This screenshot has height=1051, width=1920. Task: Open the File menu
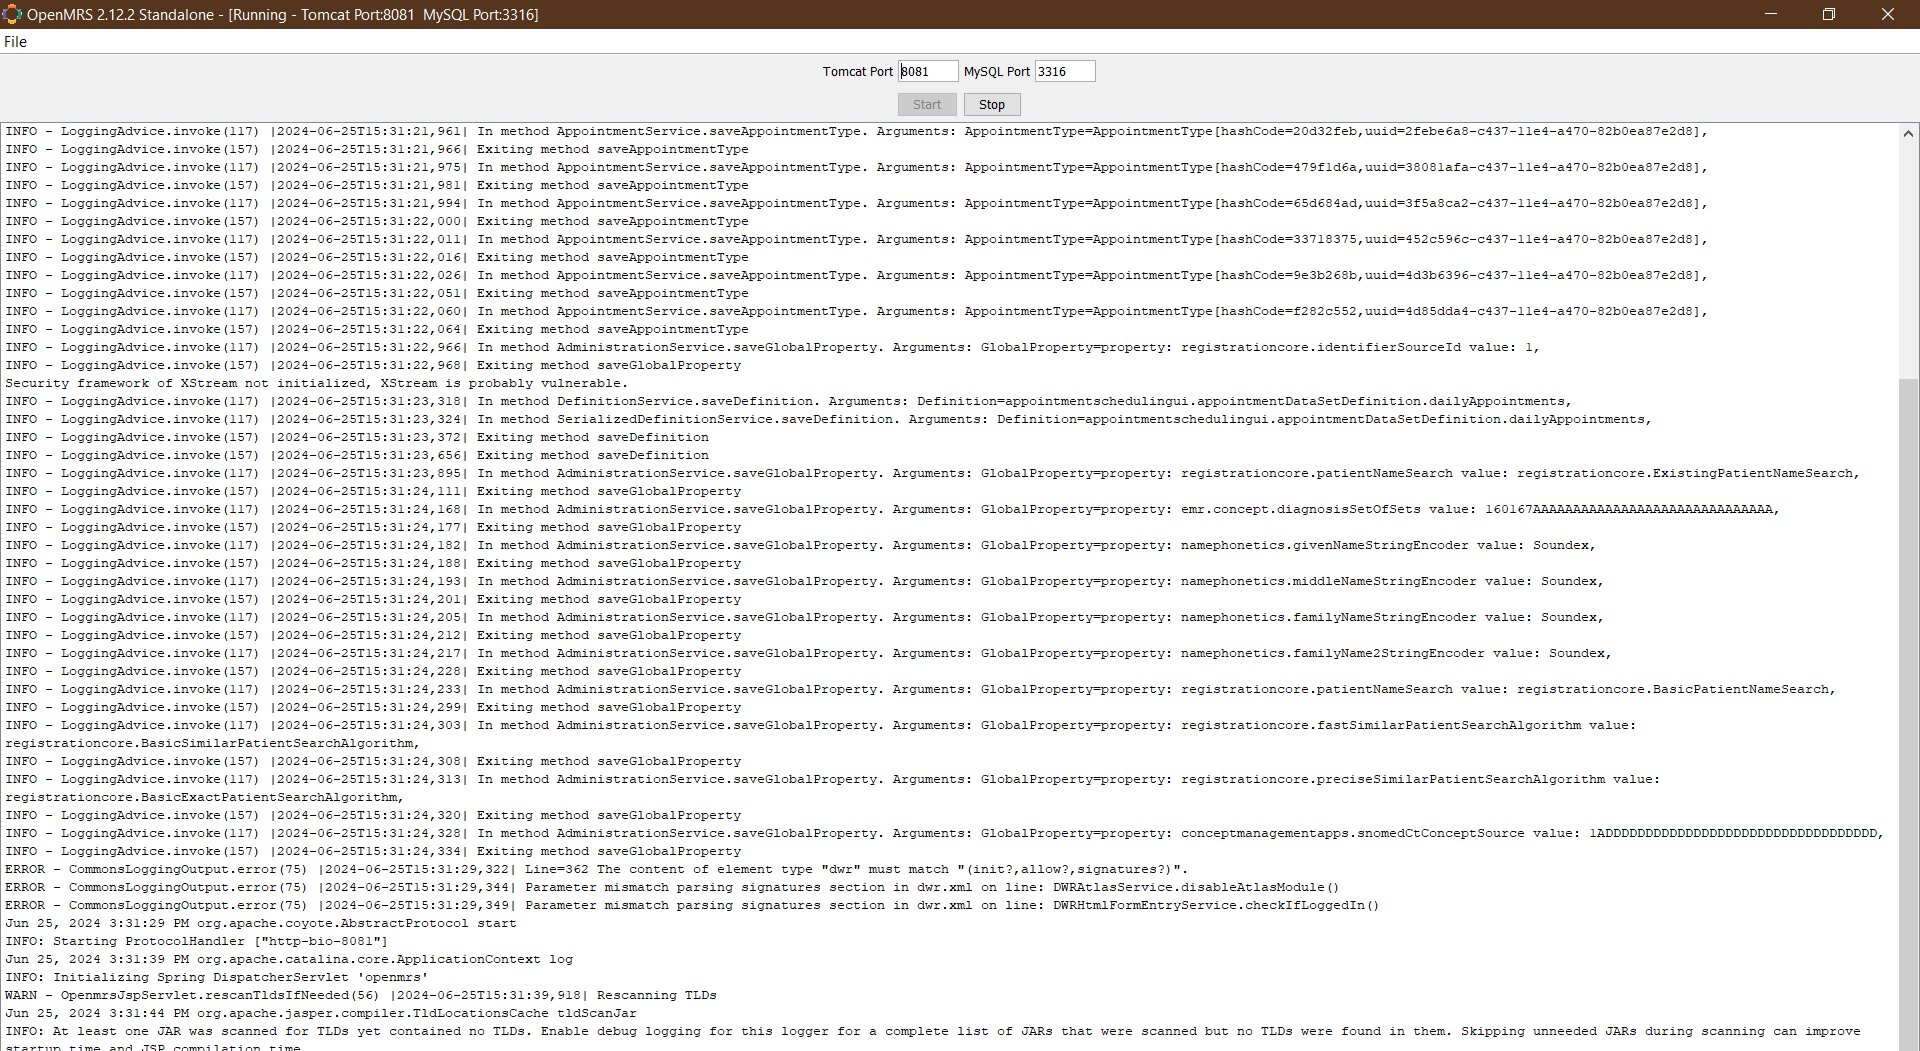(15, 42)
